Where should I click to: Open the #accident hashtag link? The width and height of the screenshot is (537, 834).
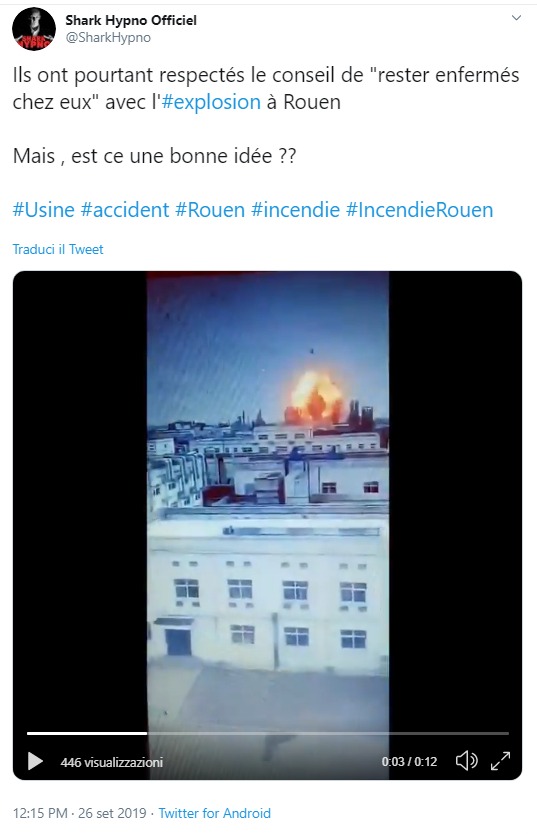click(x=125, y=210)
